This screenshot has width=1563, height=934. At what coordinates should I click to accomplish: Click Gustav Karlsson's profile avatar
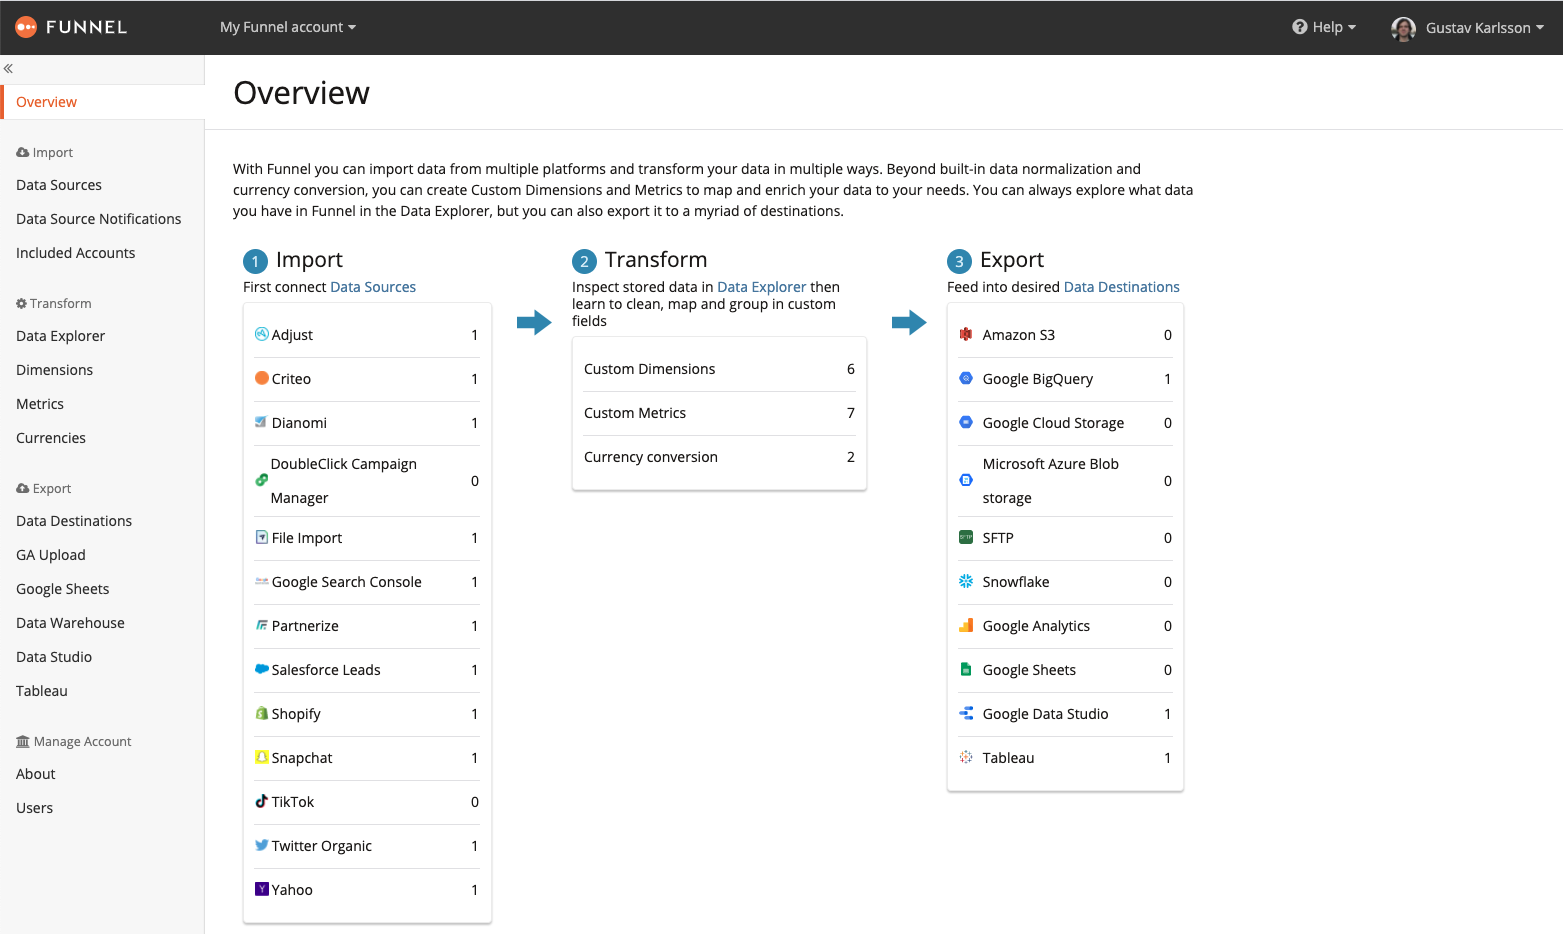click(1403, 28)
